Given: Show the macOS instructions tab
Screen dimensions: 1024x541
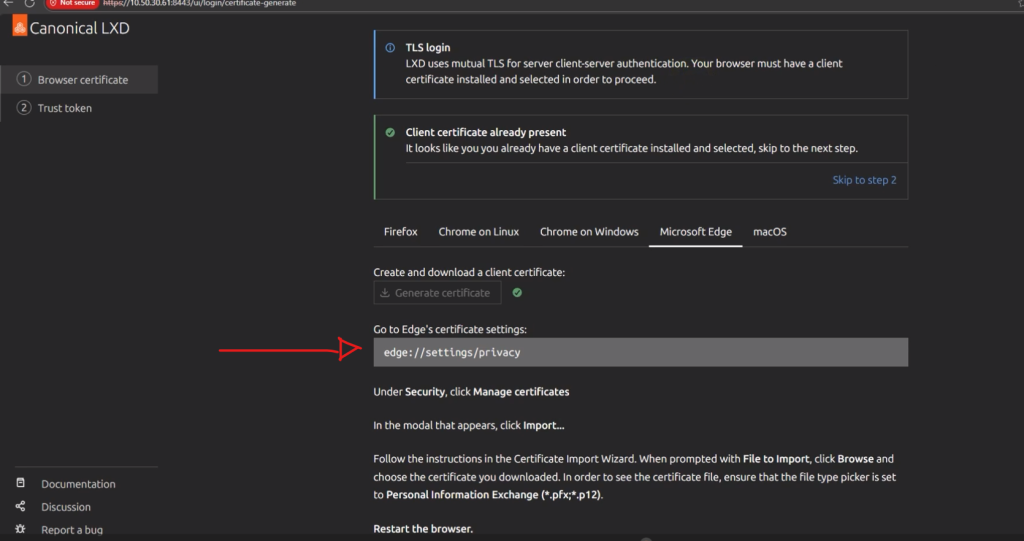Looking at the screenshot, I should click(x=769, y=232).
